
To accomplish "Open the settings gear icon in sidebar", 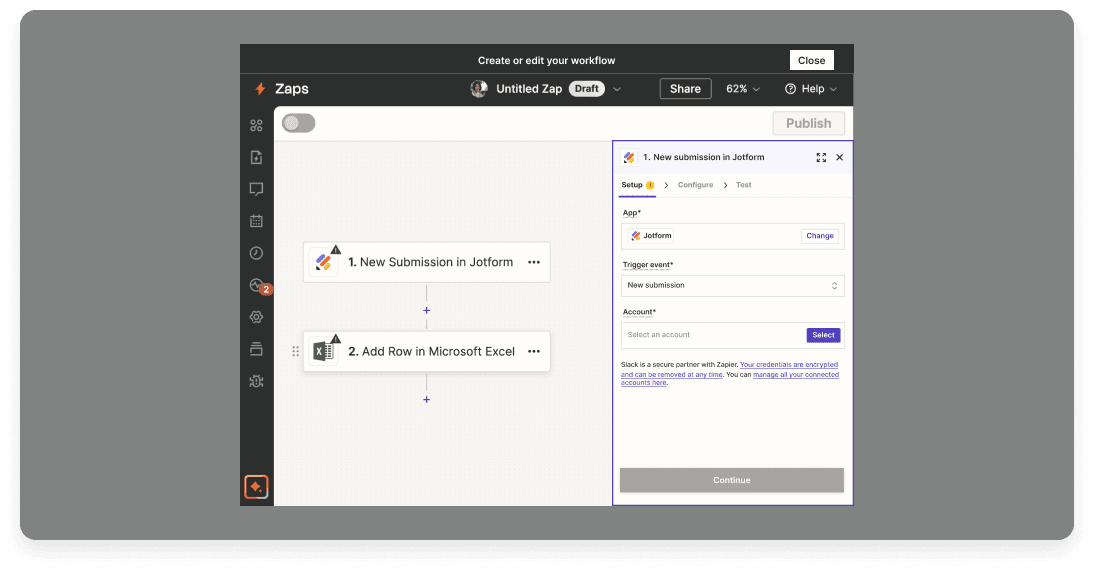I will [x=256, y=317].
